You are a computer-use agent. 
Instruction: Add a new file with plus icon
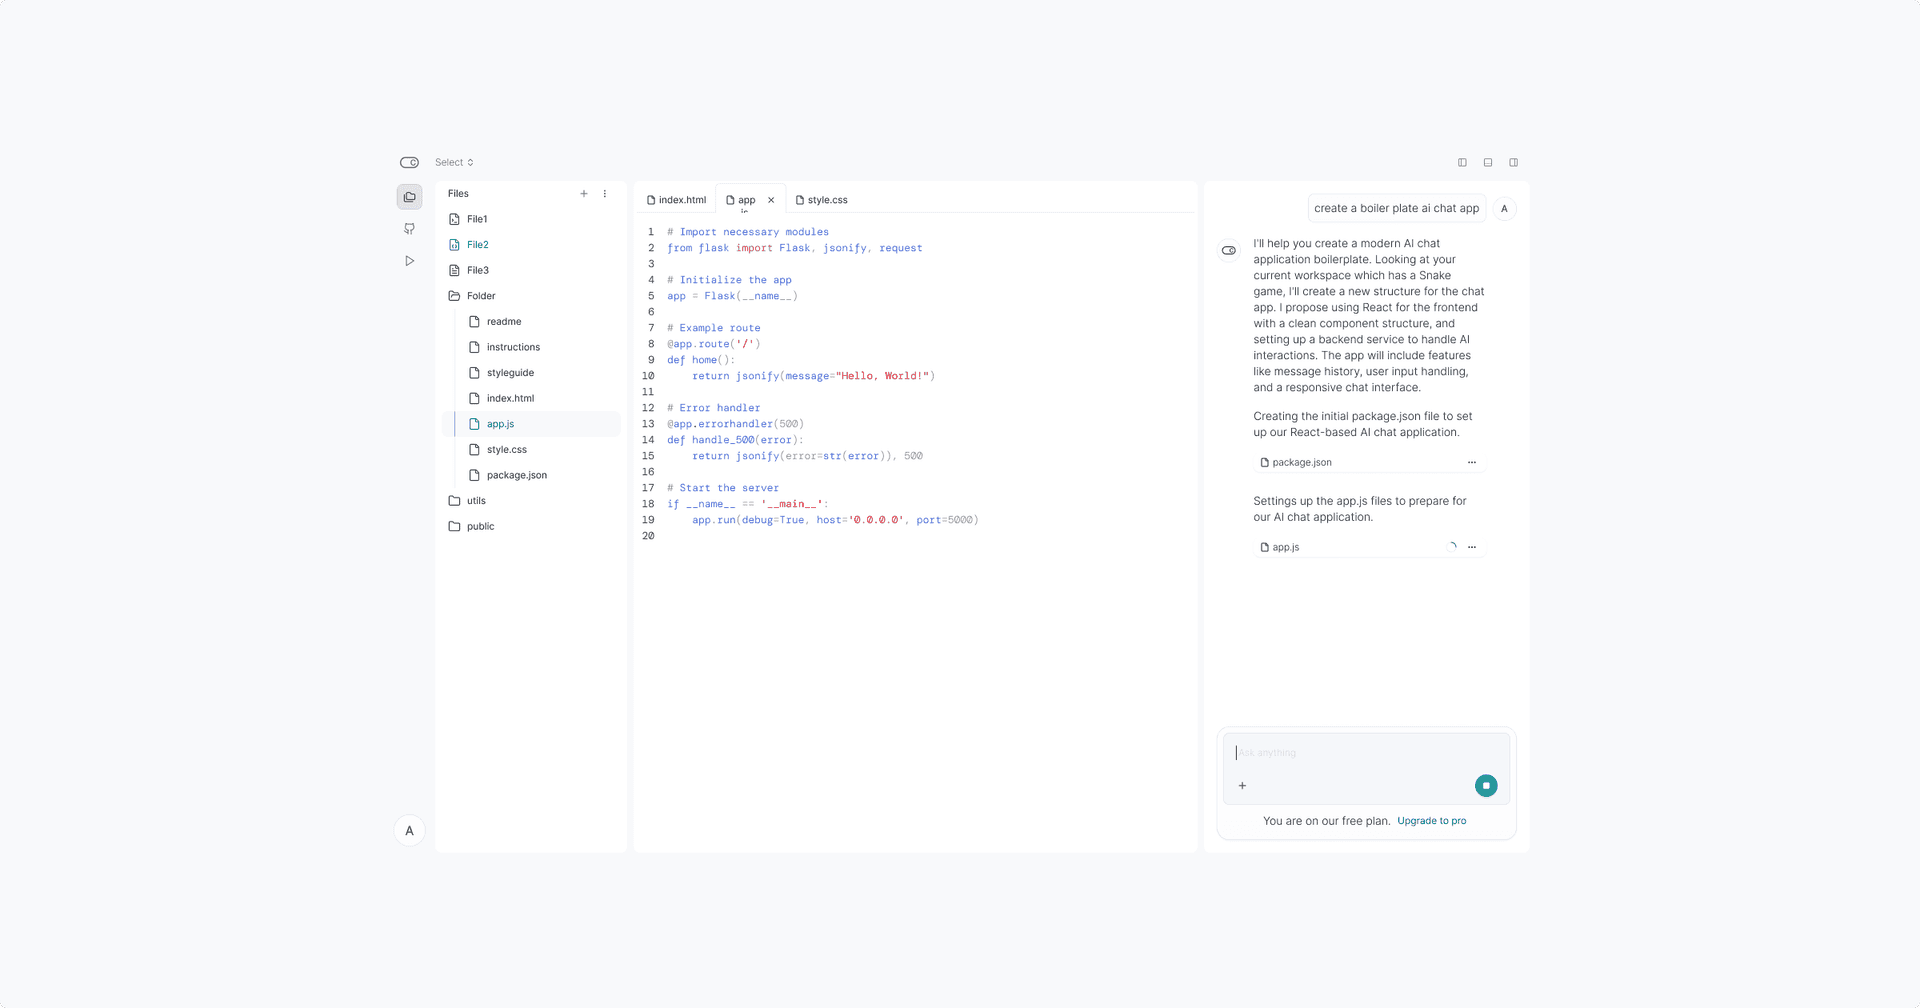pos(584,194)
